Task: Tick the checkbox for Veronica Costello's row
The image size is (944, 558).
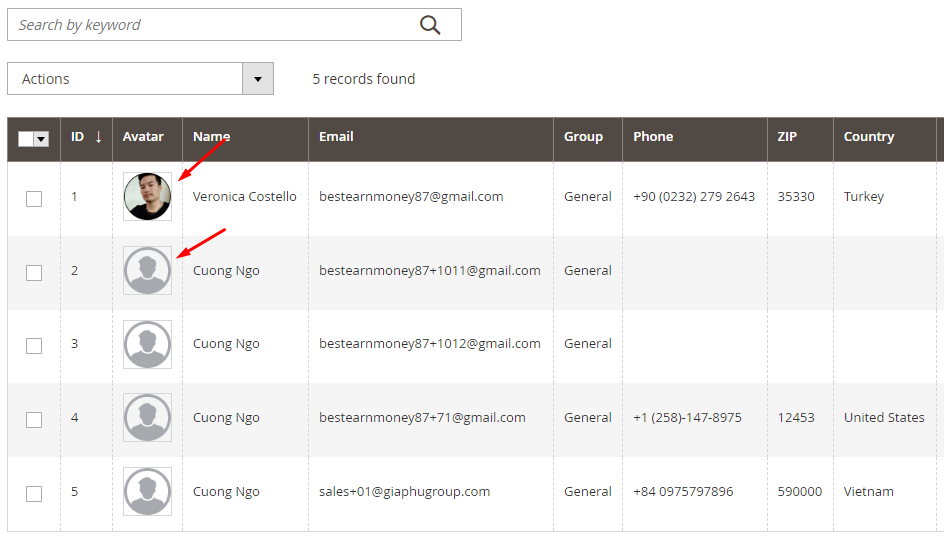Action: pyautogui.click(x=34, y=198)
